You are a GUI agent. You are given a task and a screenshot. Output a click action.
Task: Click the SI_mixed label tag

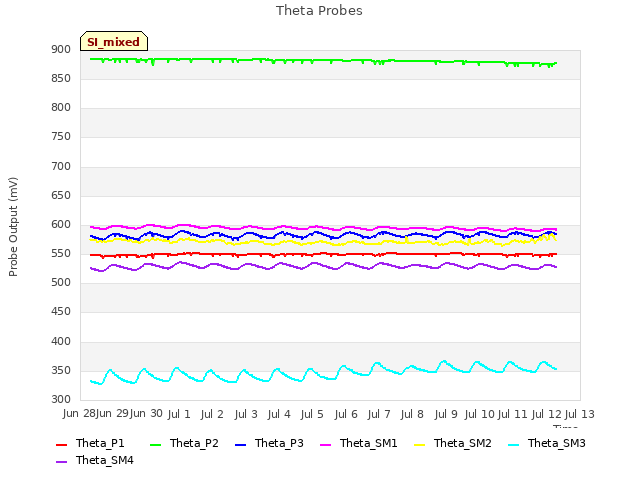[114, 41]
